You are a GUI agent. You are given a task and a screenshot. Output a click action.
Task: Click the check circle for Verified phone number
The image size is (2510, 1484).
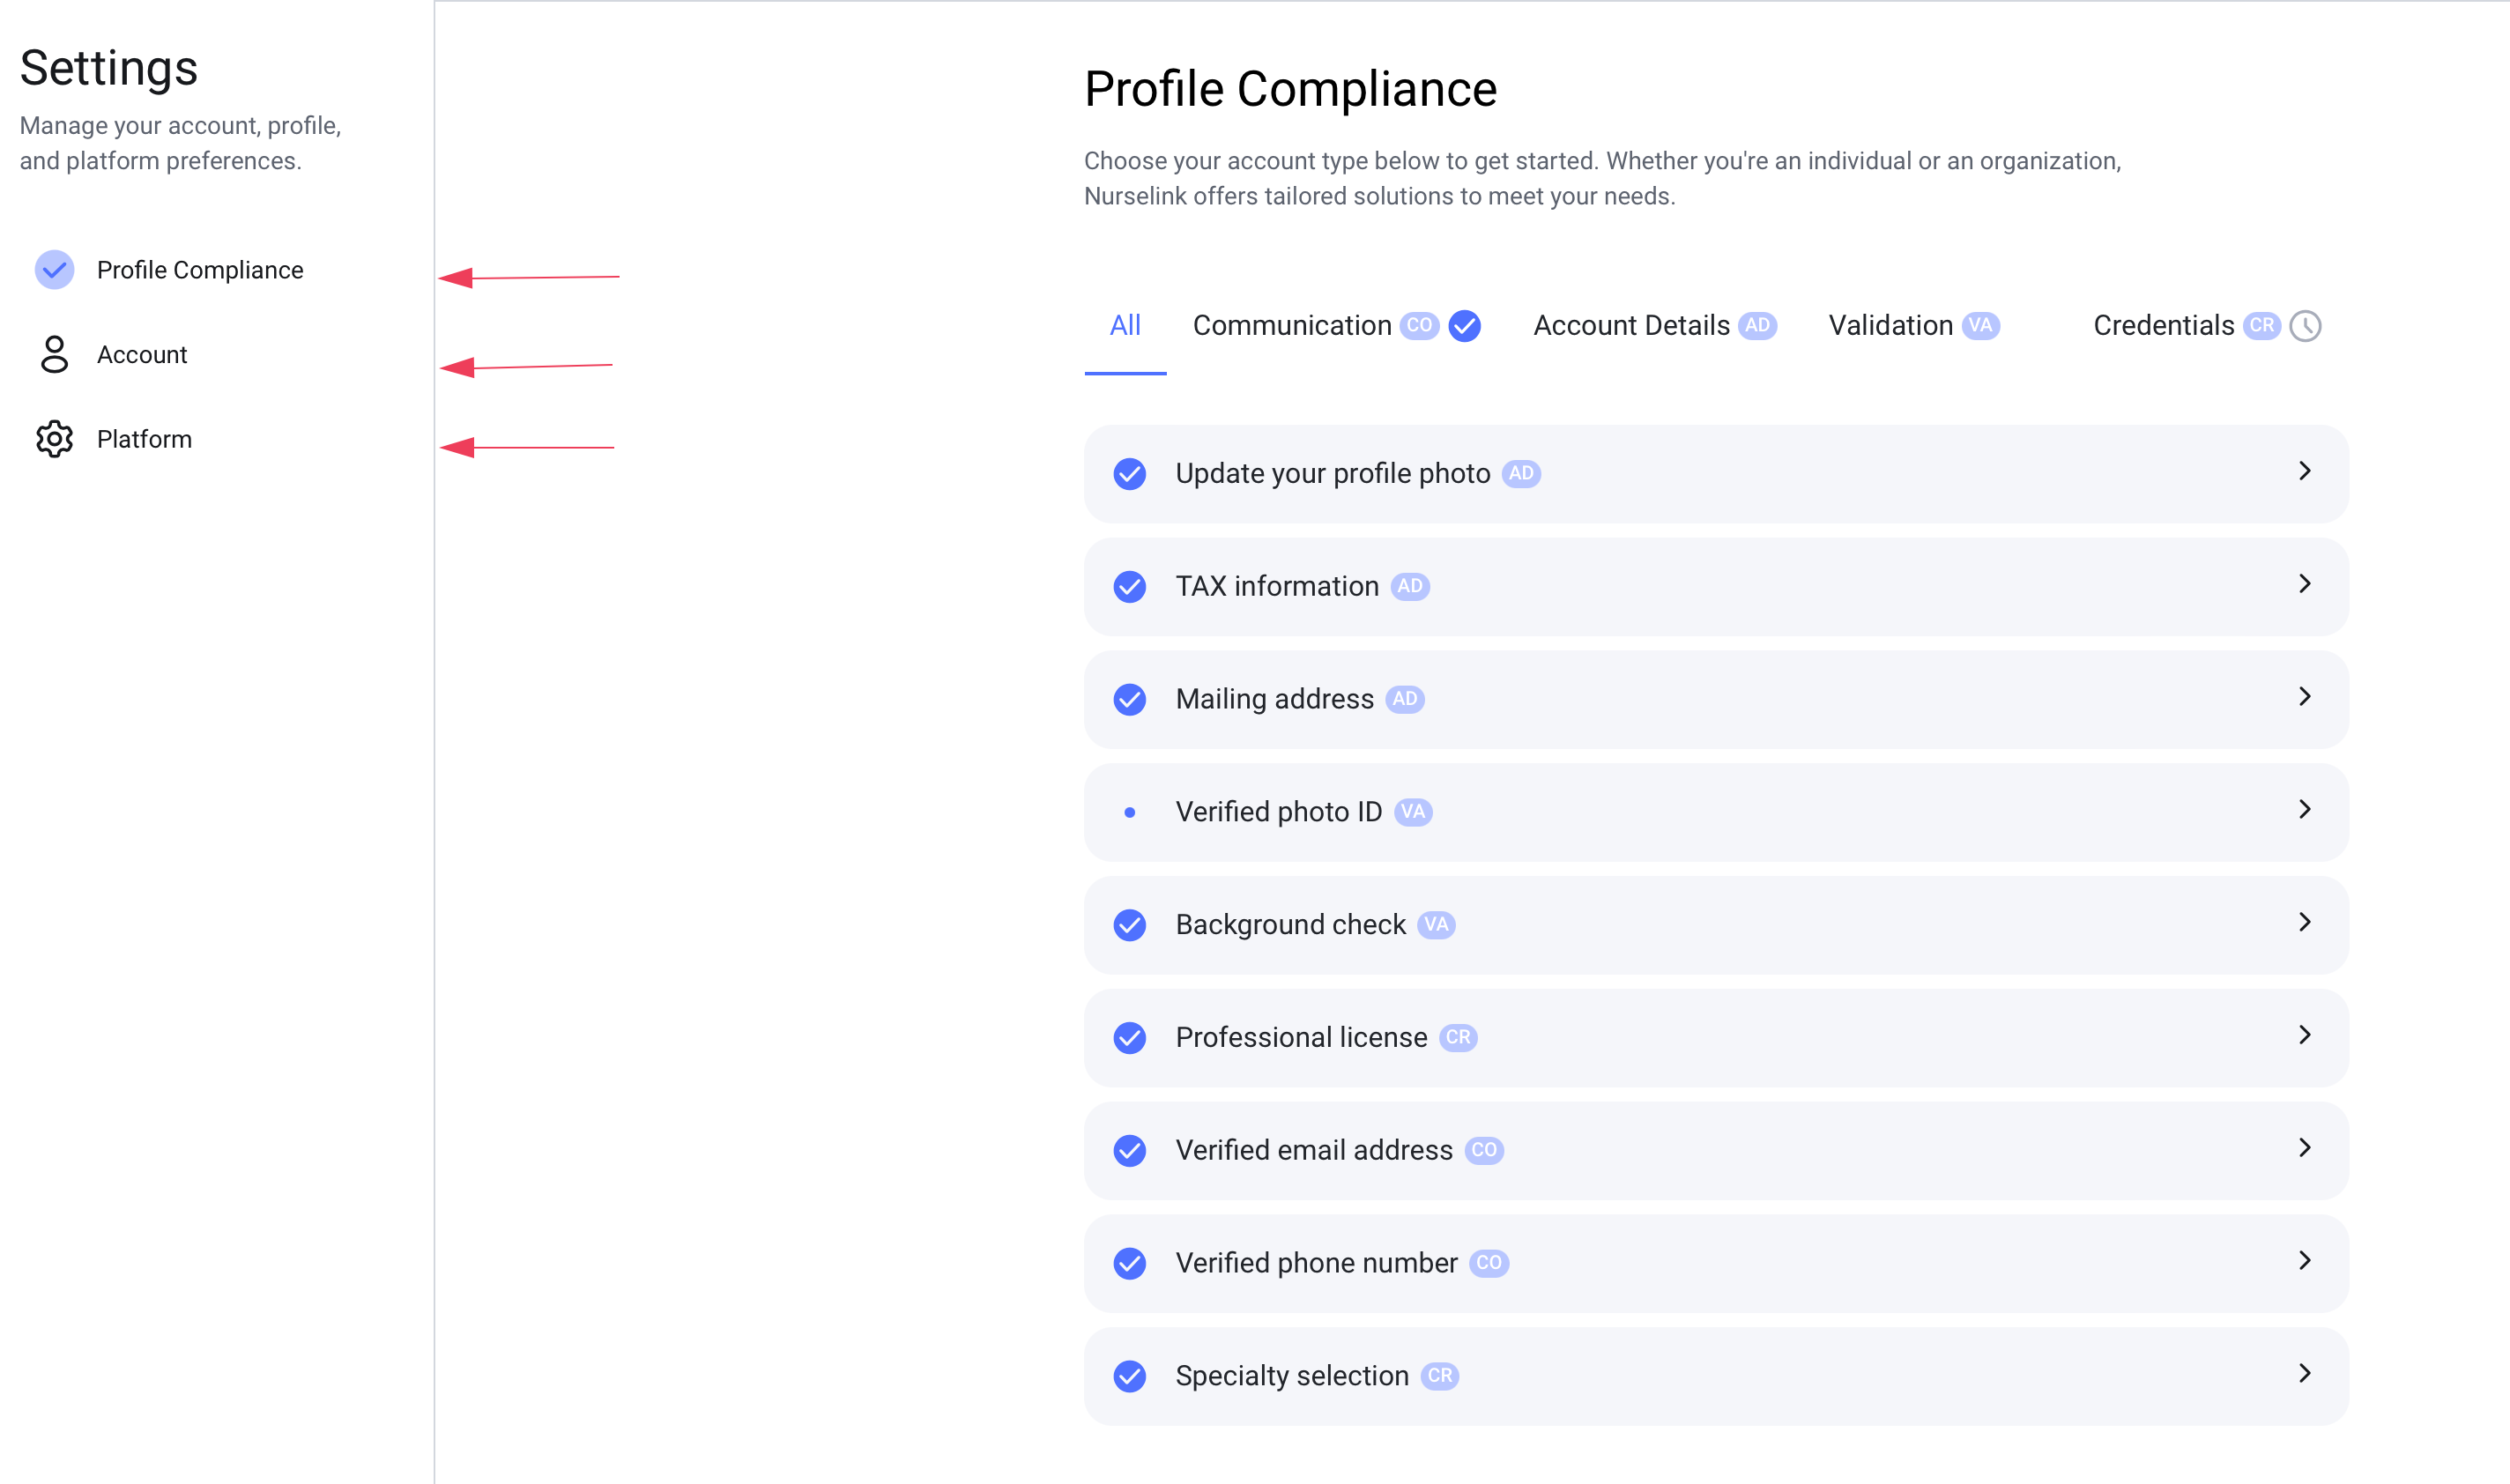[1130, 1265]
